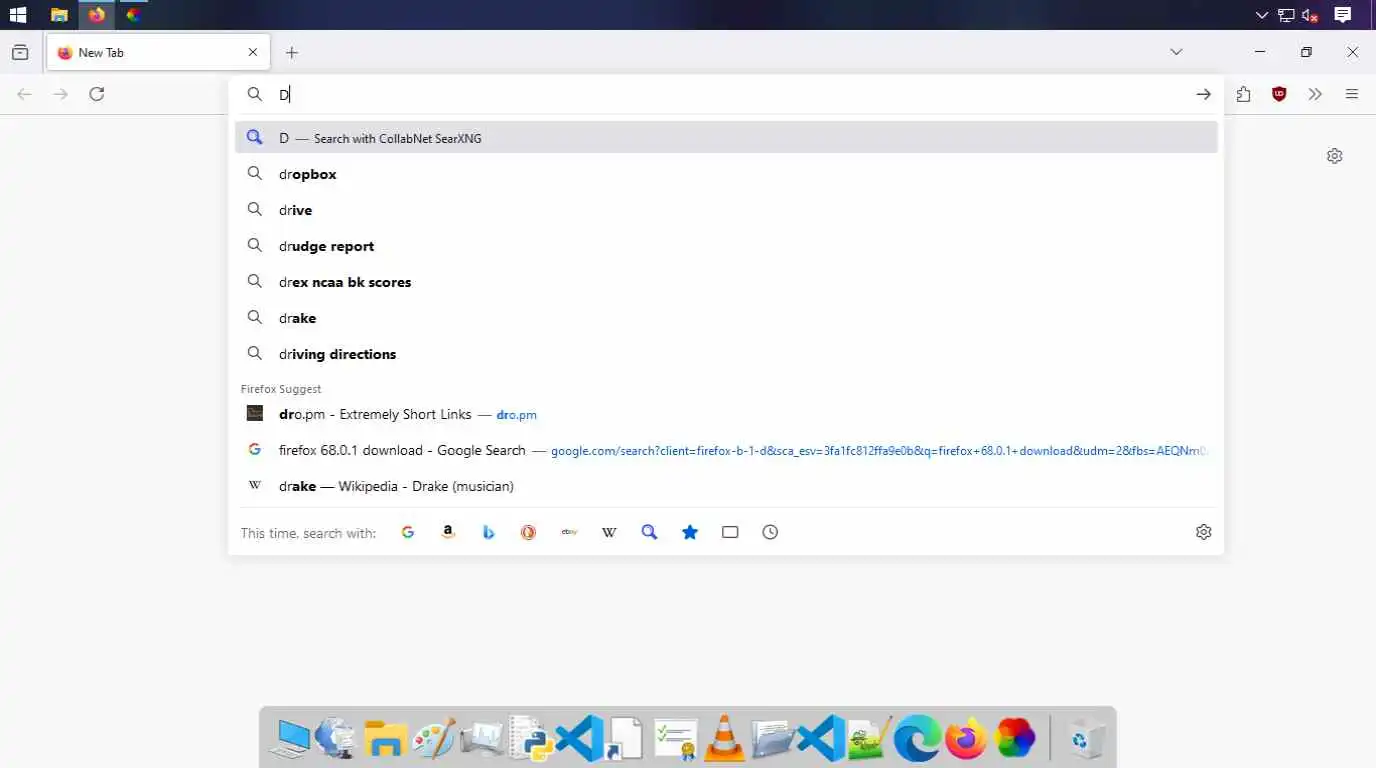Open the Windows Start menu
1376x768 pixels.
tap(17, 15)
